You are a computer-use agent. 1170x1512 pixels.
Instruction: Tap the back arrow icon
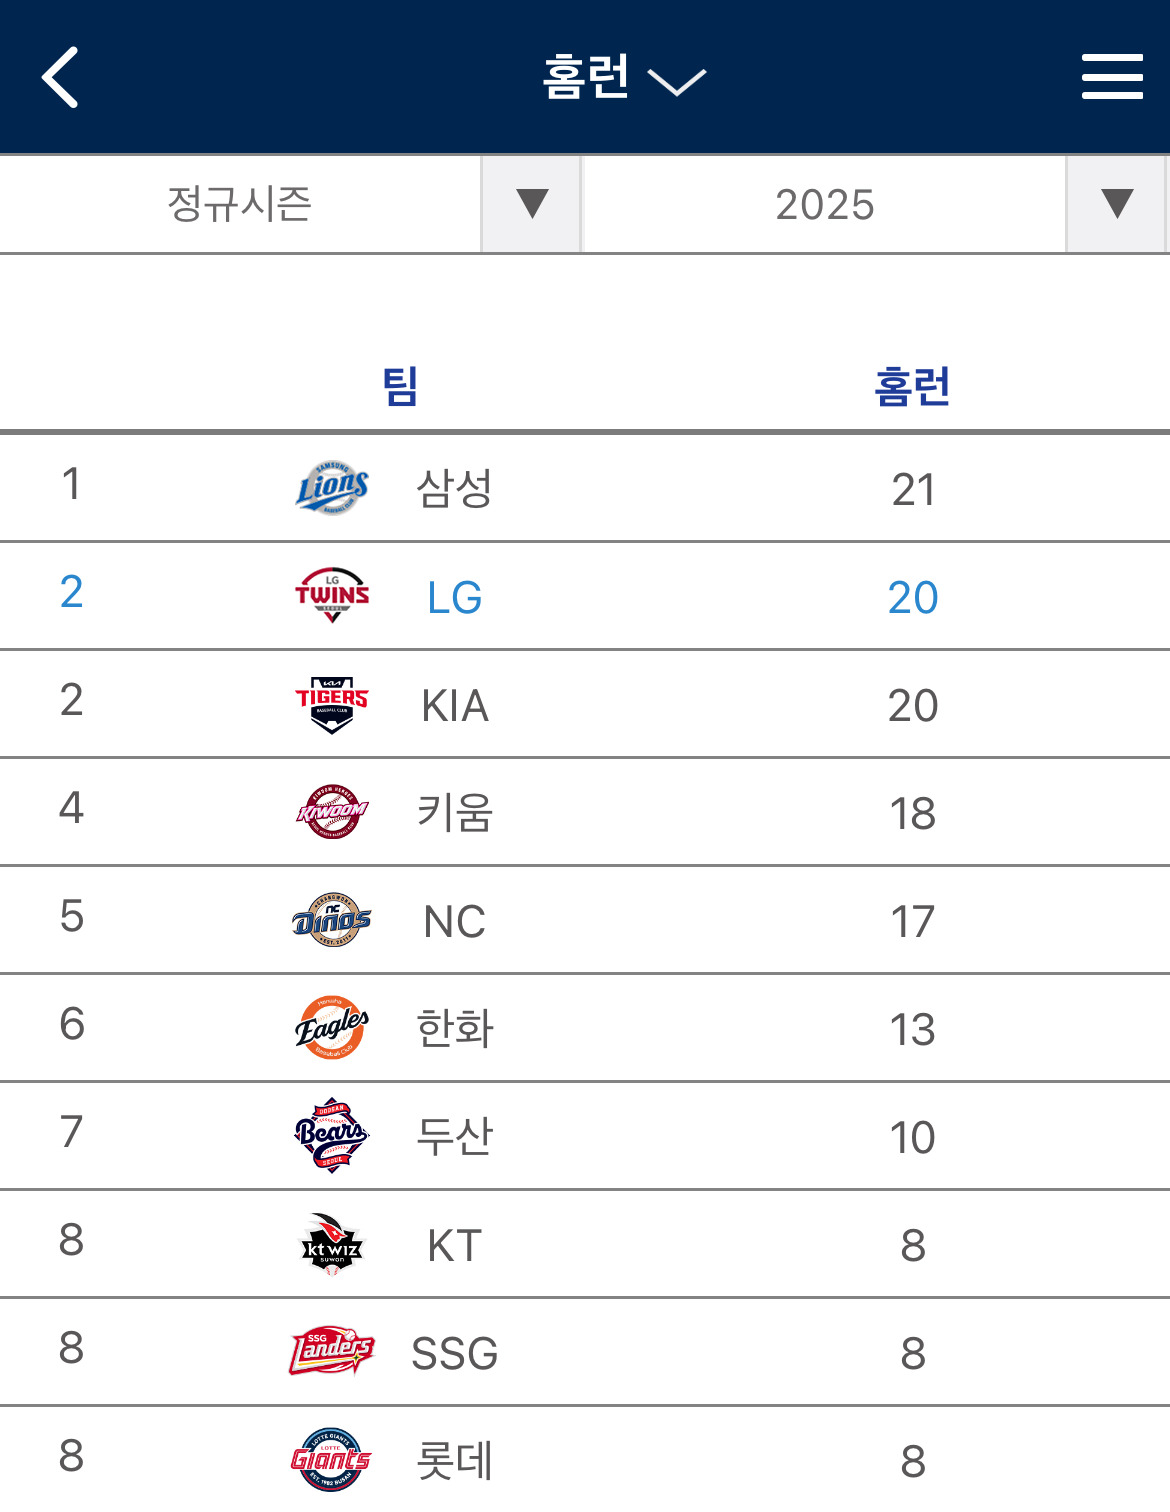coord(60,77)
